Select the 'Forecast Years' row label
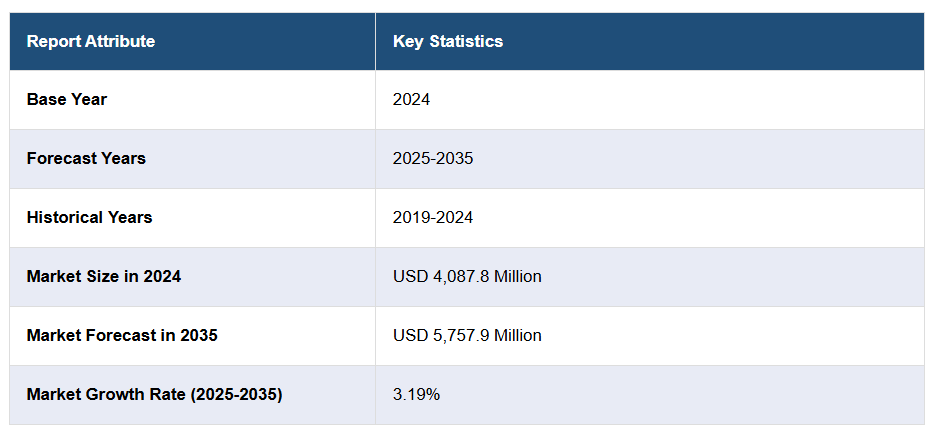Image resolution: width=930 pixels, height=426 pixels. (x=86, y=158)
